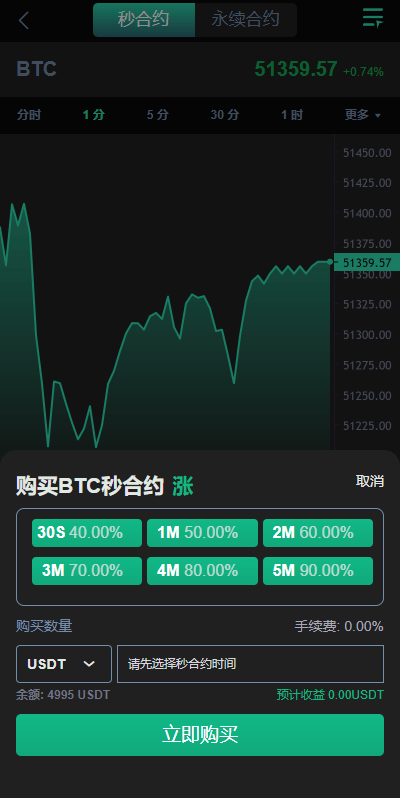Image resolution: width=400 pixels, height=798 pixels.
Task: Click the 立即购买 button
Action: click(200, 735)
